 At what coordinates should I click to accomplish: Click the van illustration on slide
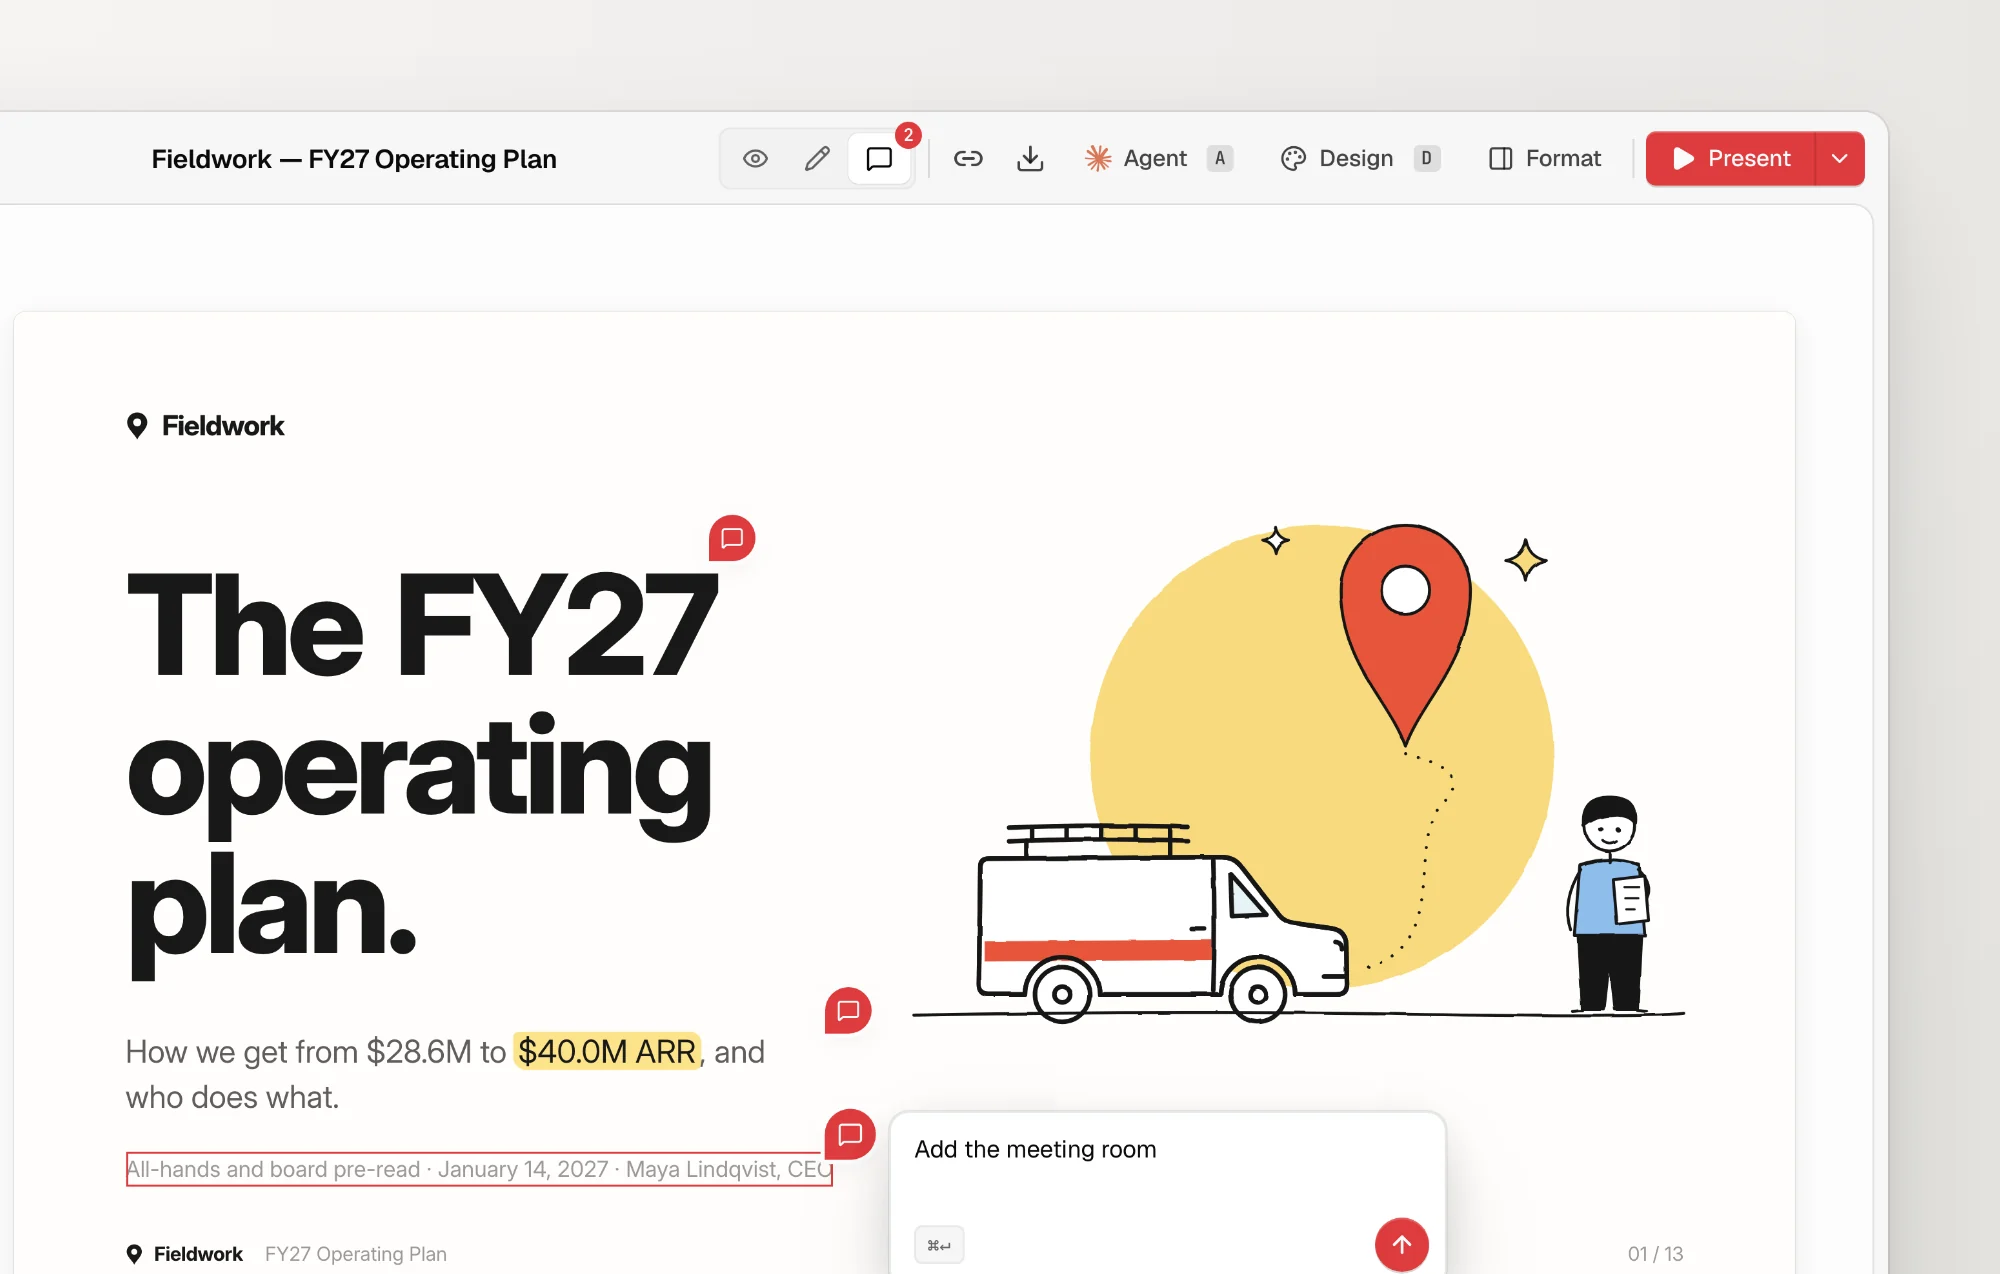[1162, 922]
